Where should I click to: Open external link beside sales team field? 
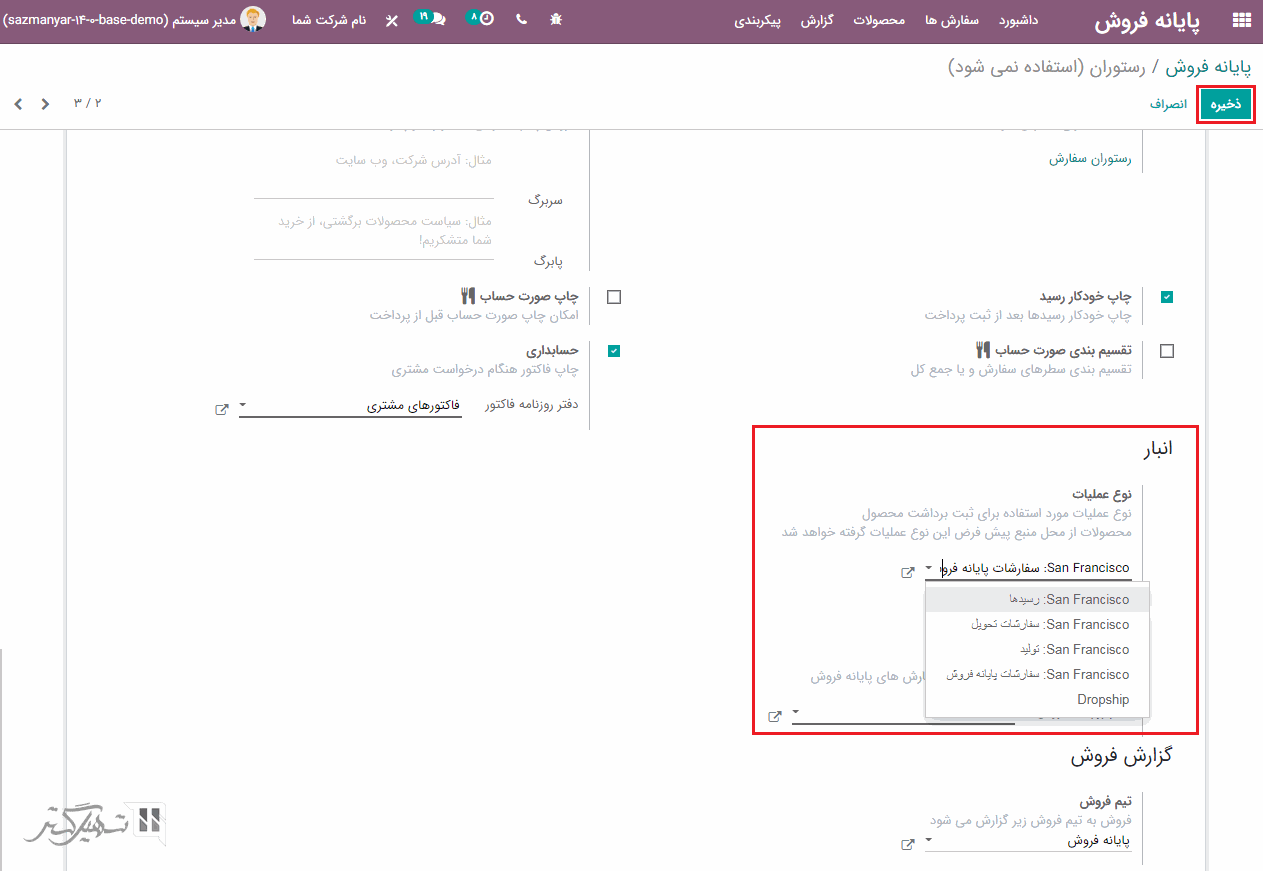908,844
